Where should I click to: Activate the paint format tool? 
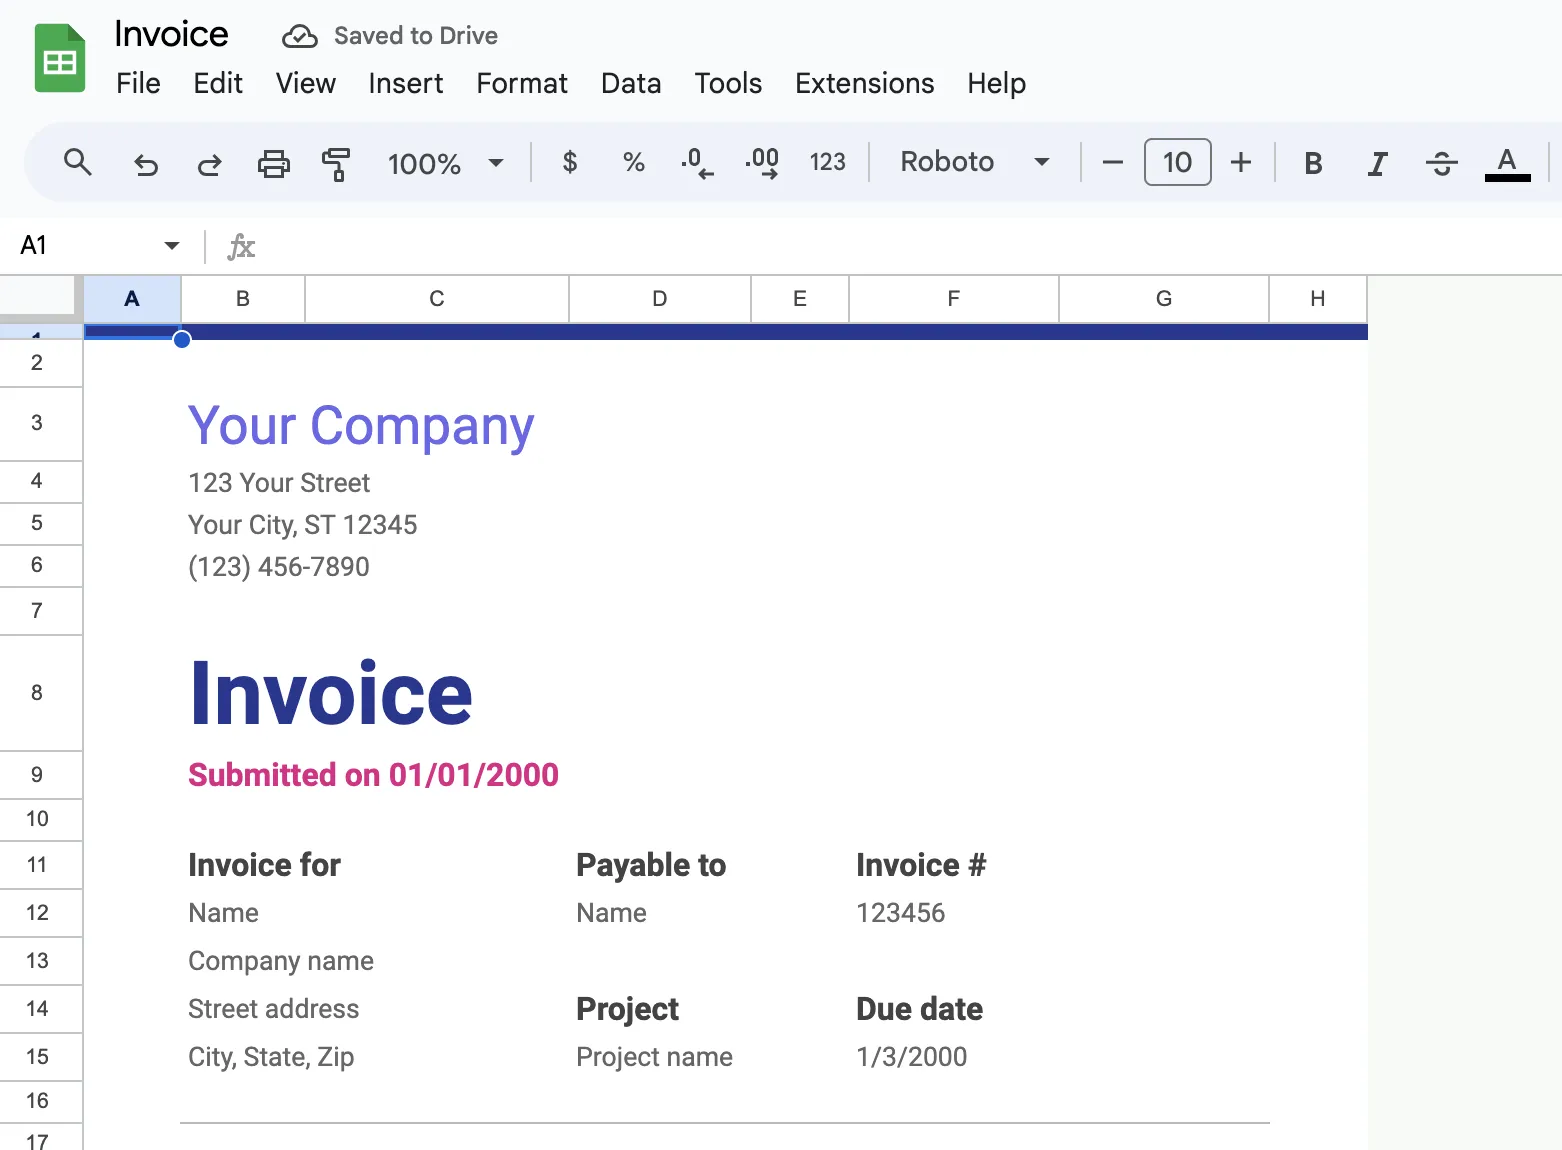[x=336, y=163]
